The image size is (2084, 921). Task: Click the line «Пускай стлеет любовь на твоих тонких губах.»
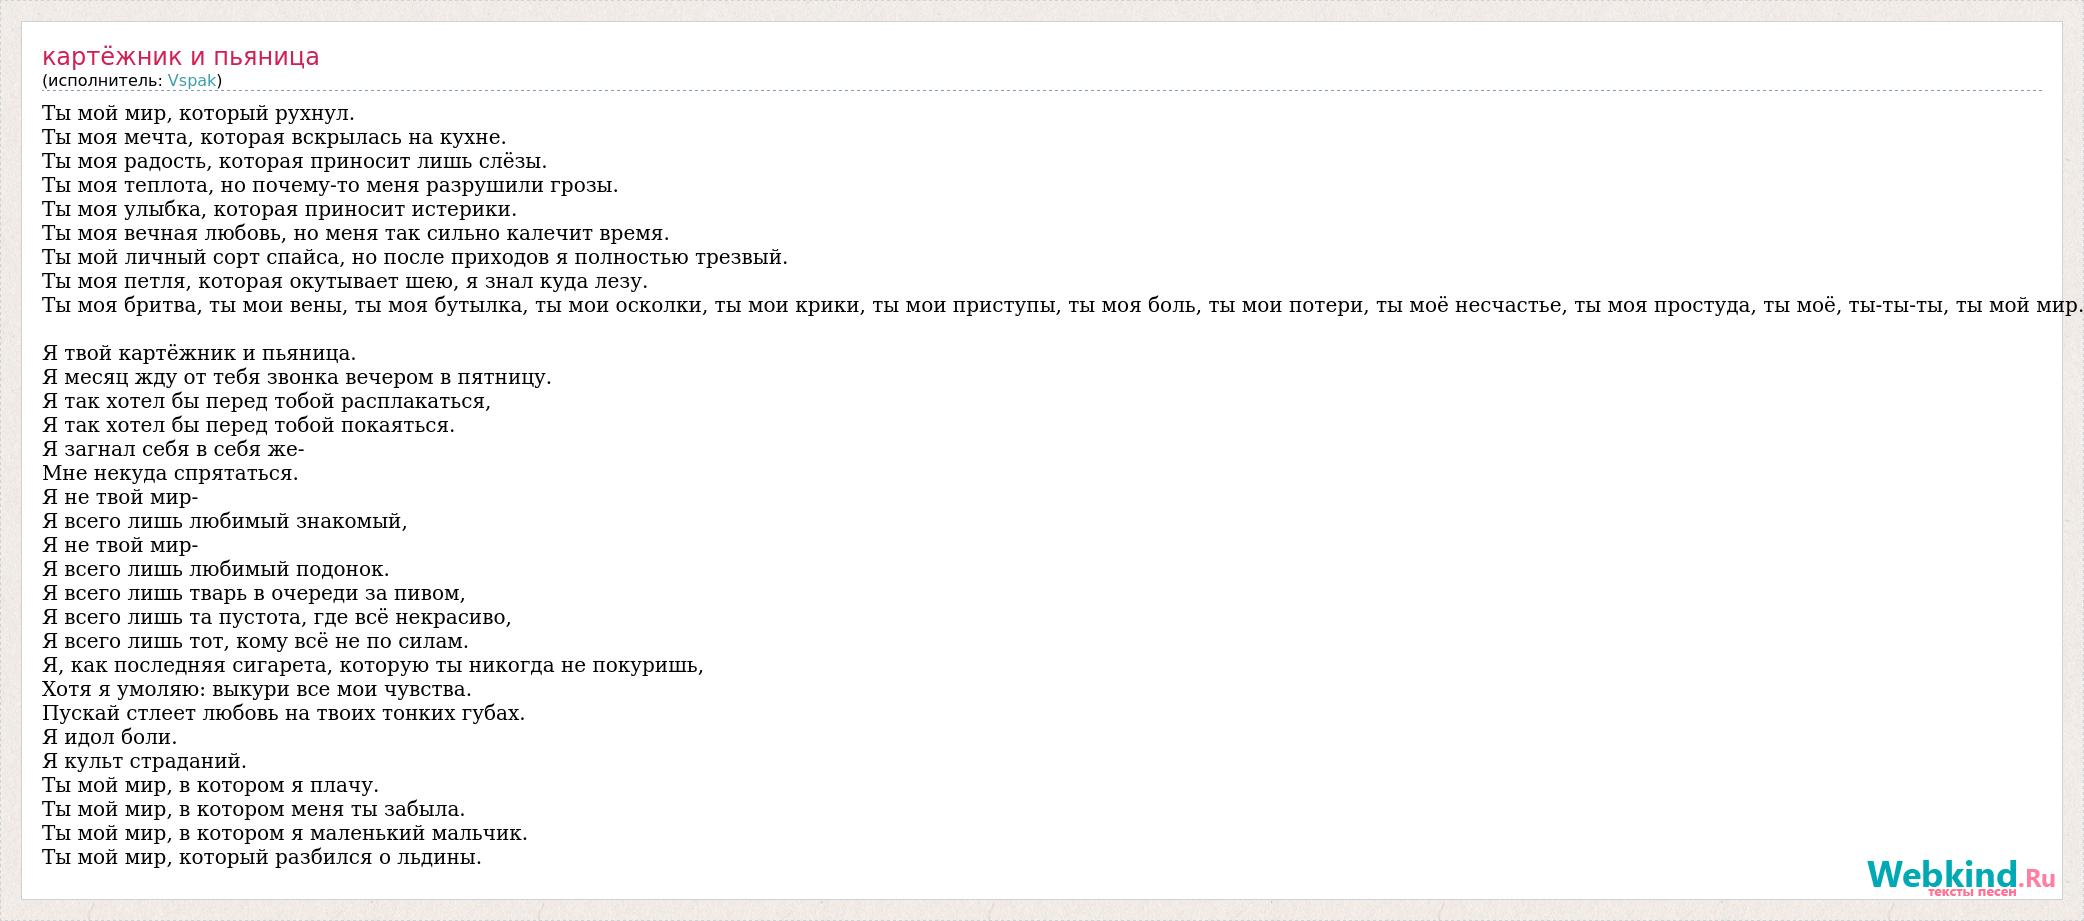click(283, 713)
